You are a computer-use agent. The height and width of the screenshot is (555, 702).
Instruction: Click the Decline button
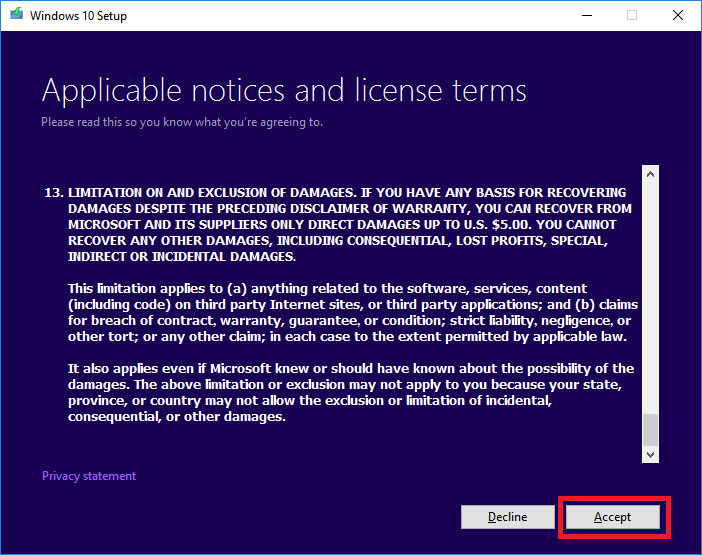508,517
